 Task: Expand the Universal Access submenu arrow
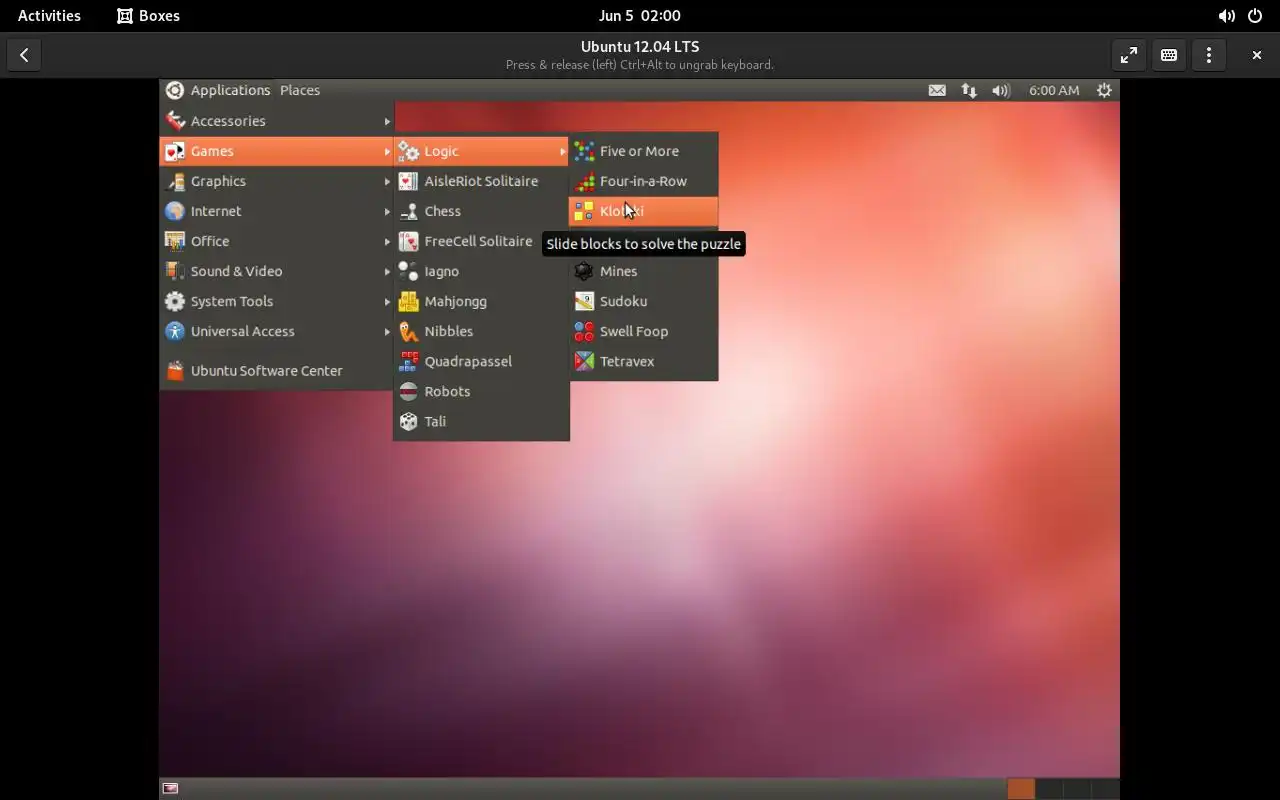387,331
